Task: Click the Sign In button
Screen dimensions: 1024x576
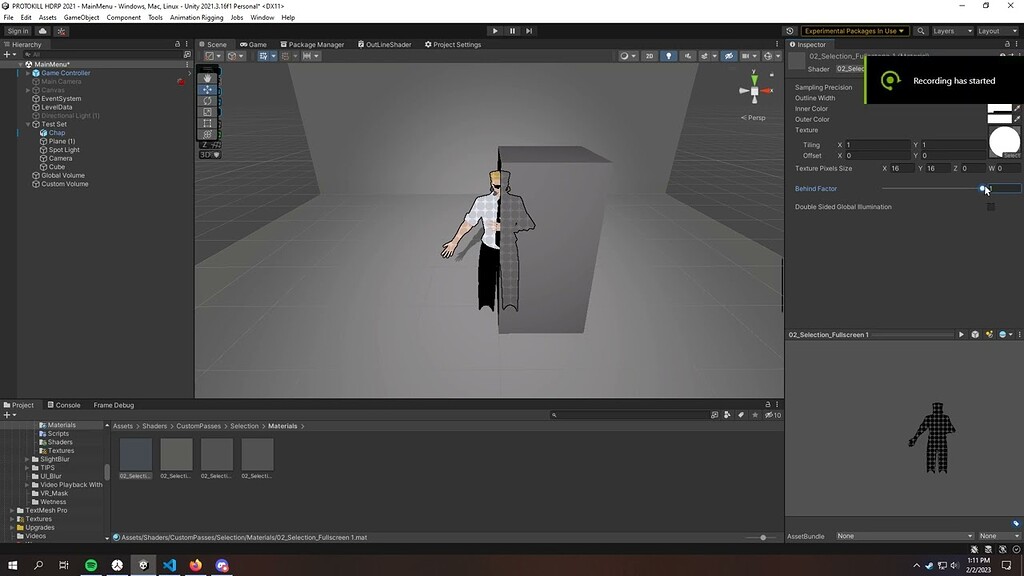Action: 18,30
